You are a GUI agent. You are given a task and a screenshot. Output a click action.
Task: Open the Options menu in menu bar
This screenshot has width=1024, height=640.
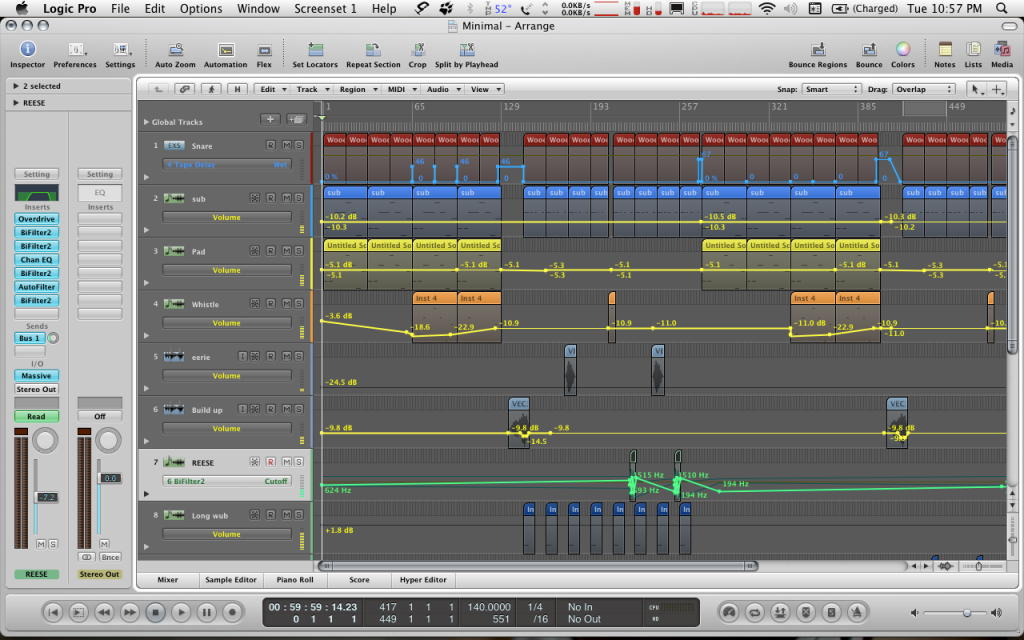pyautogui.click(x=201, y=8)
